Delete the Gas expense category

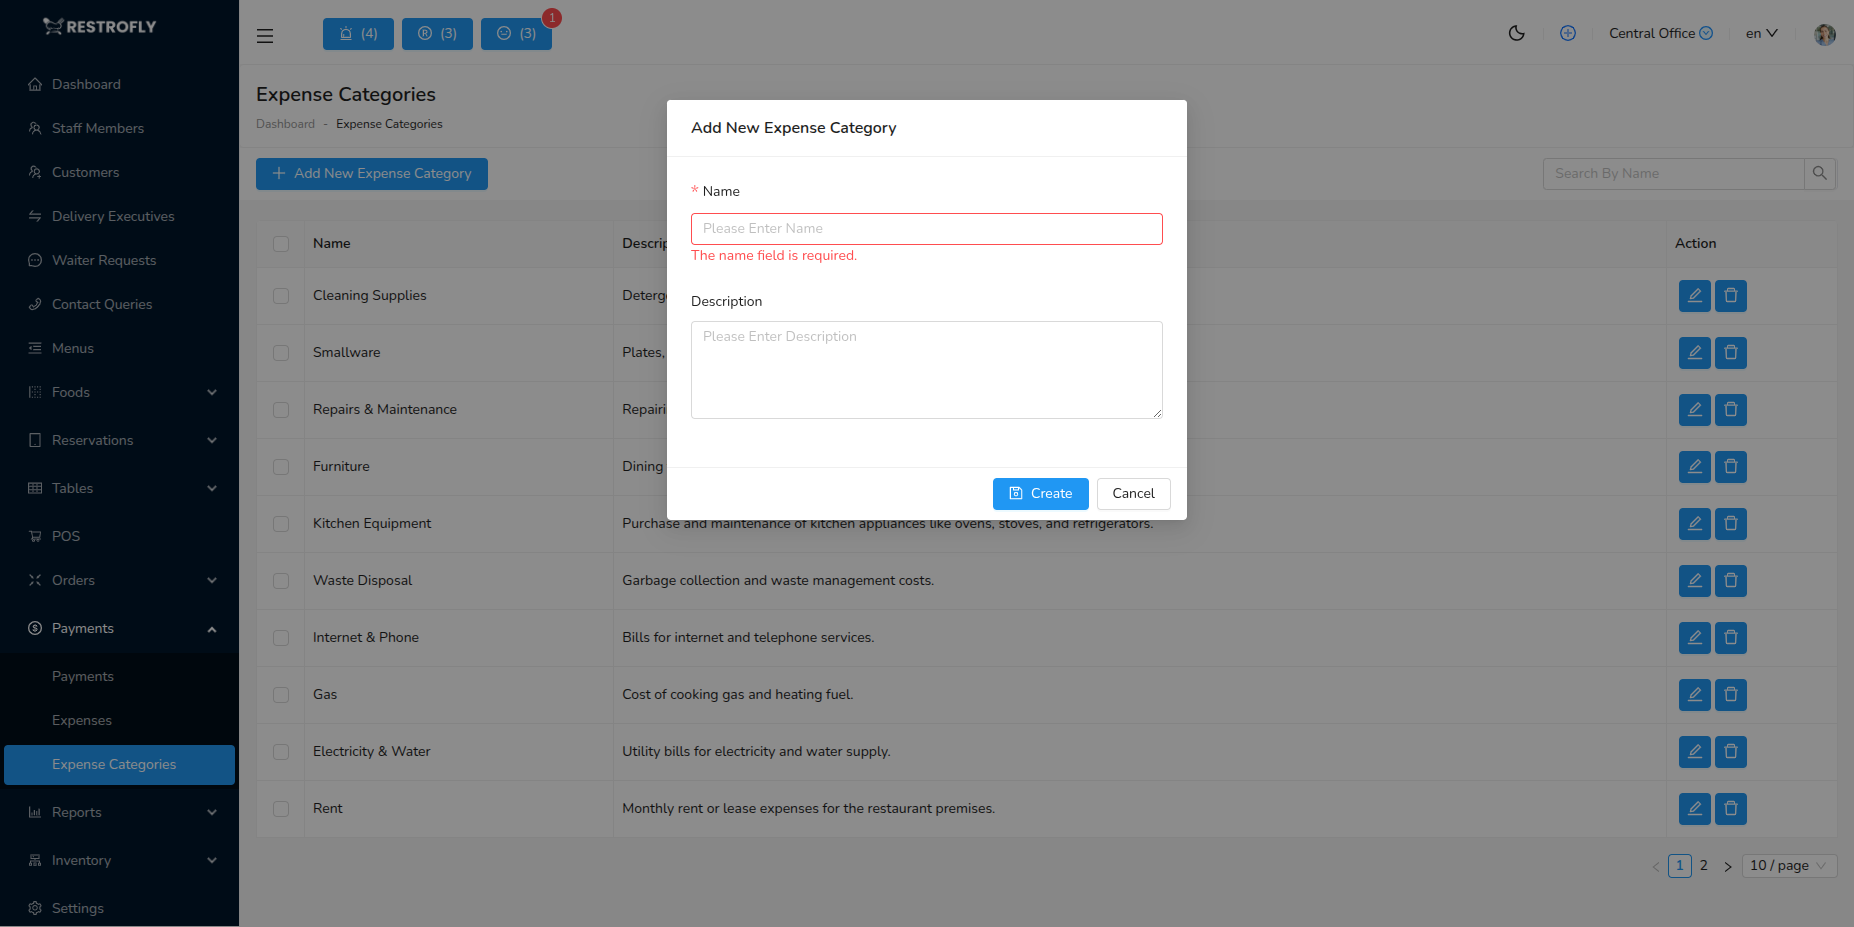[x=1731, y=695]
